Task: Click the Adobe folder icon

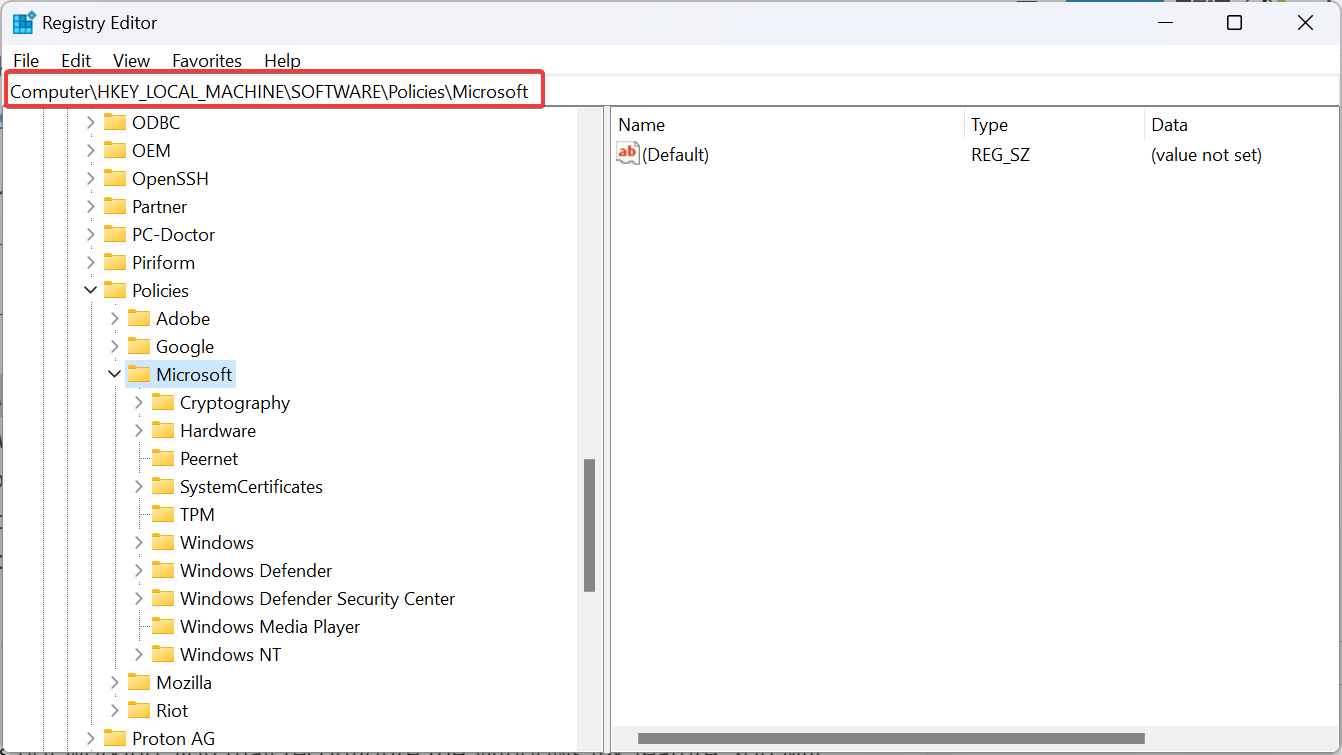Action: pyautogui.click(x=139, y=318)
